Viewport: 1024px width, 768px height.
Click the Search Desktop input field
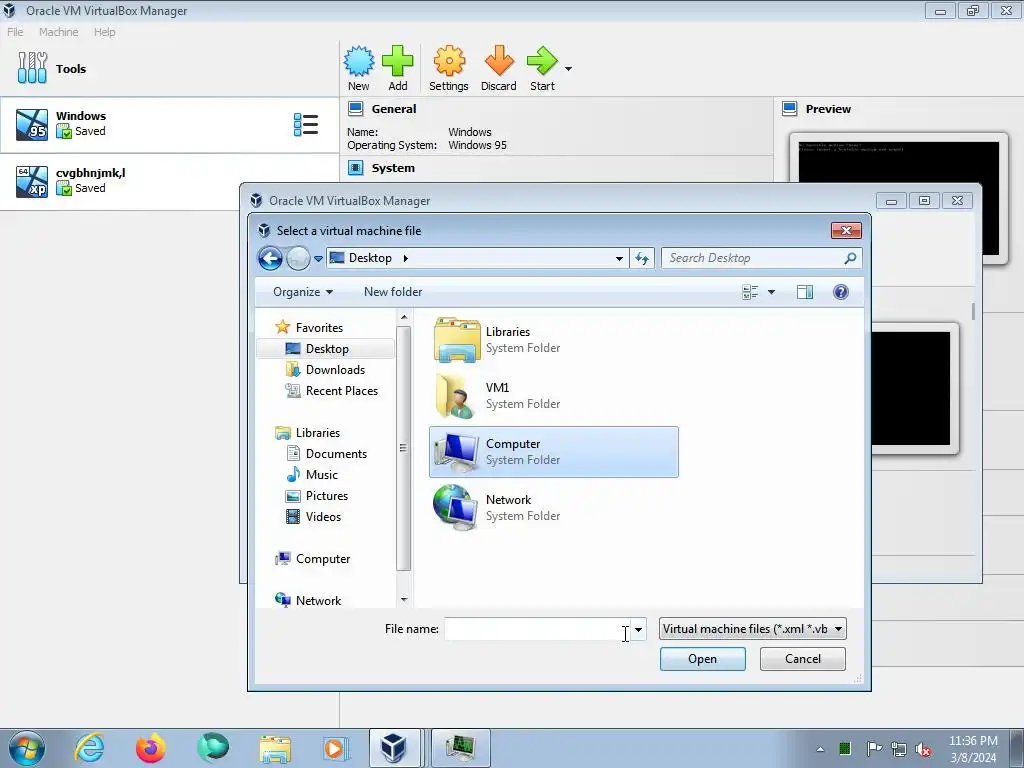click(x=752, y=258)
